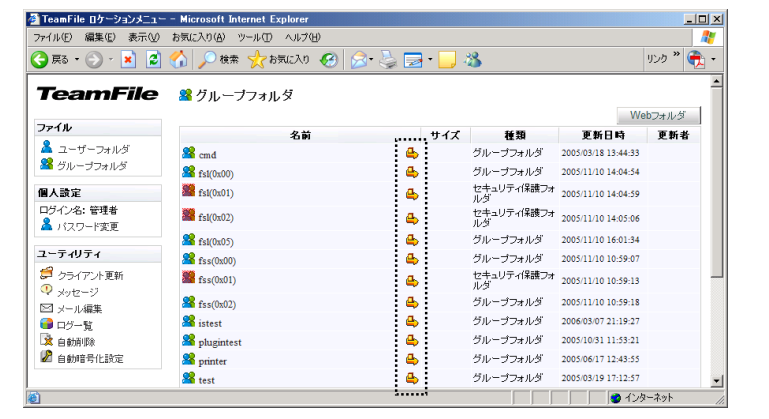
Task: Click the vertical scrollbar down arrow
Action: (715, 381)
